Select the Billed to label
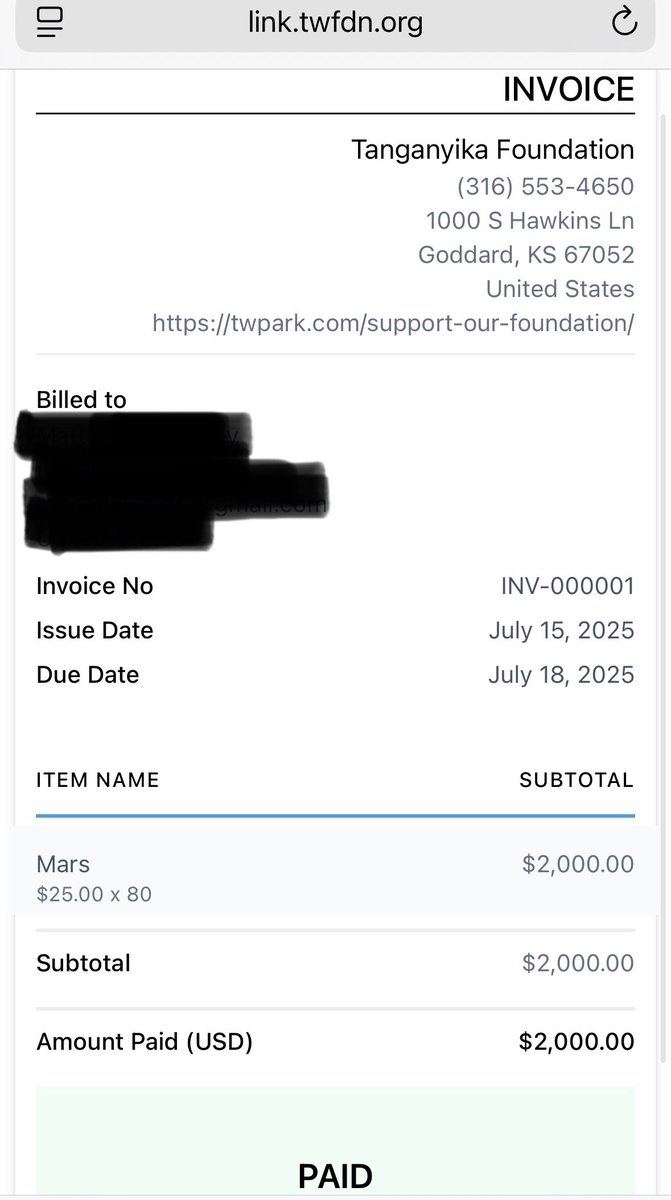This screenshot has height=1200, width=671. tap(81, 399)
